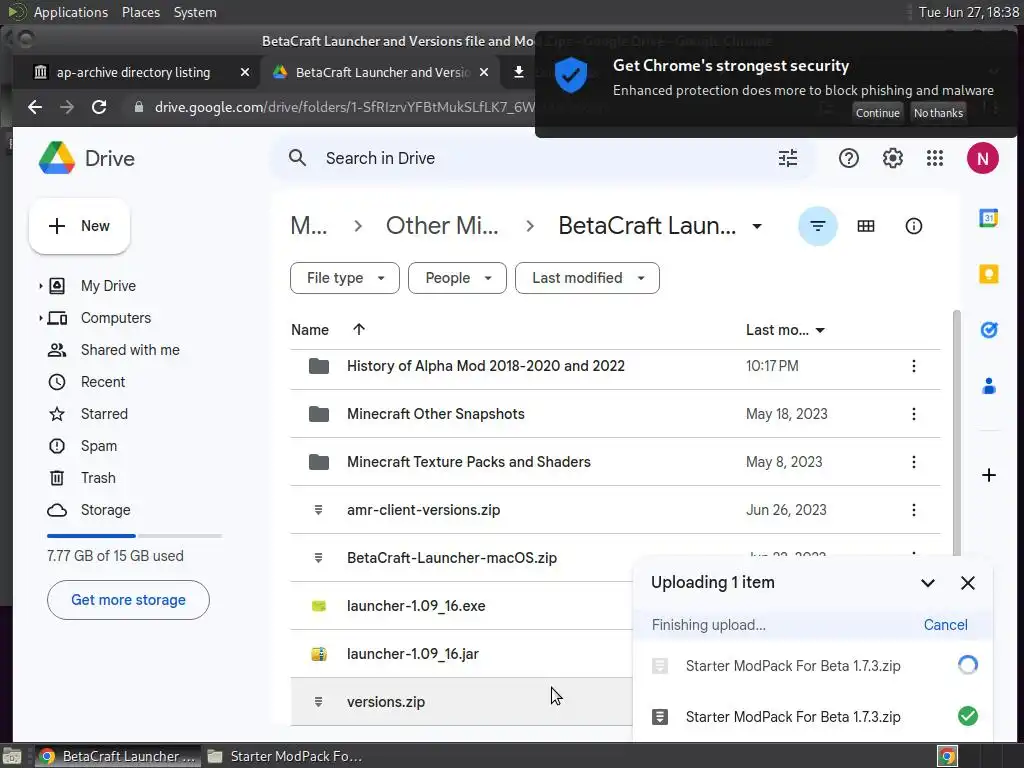The height and width of the screenshot is (768, 1024).
Task: Click the storage usage progress bar
Action: point(134,536)
